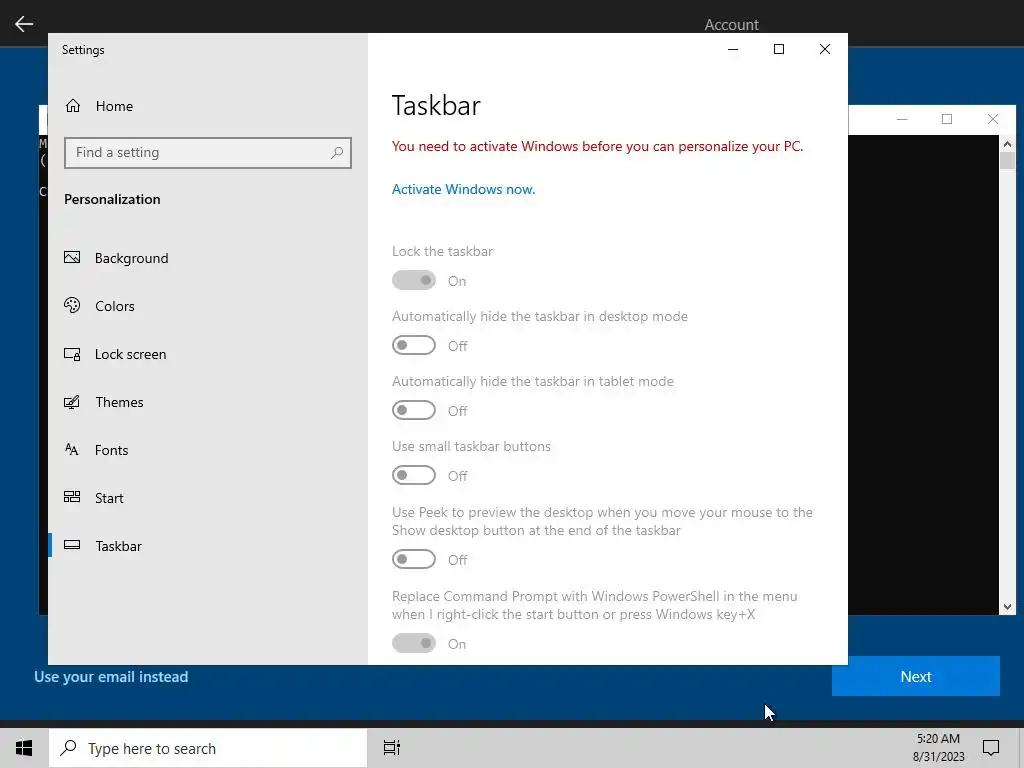Viewport: 1024px width, 768px height.
Task: Click the Personalization heading
Action: (112, 199)
